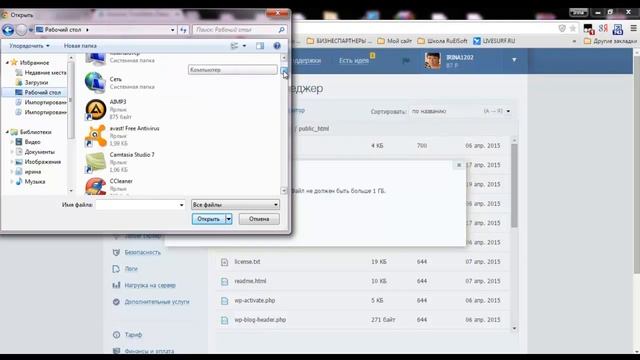Open view options dropdown arrow
Image resolution: width=640 pixels, height=360 pixels.
coord(244,46)
